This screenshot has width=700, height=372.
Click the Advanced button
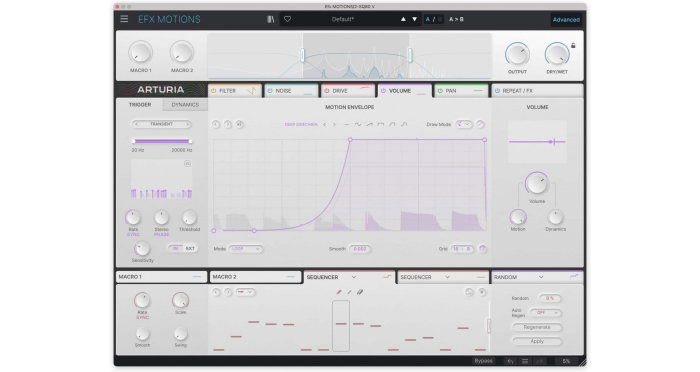pyautogui.click(x=566, y=20)
